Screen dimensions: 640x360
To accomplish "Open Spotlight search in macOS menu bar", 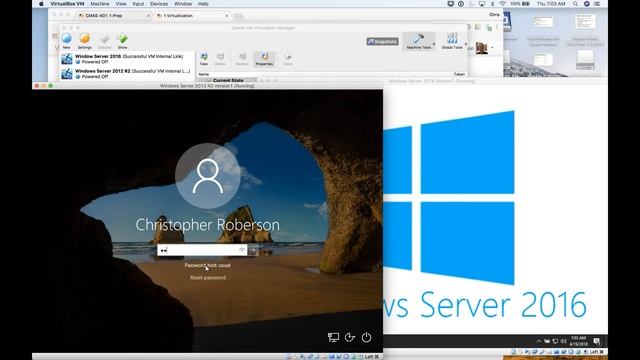I will coord(575,4).
